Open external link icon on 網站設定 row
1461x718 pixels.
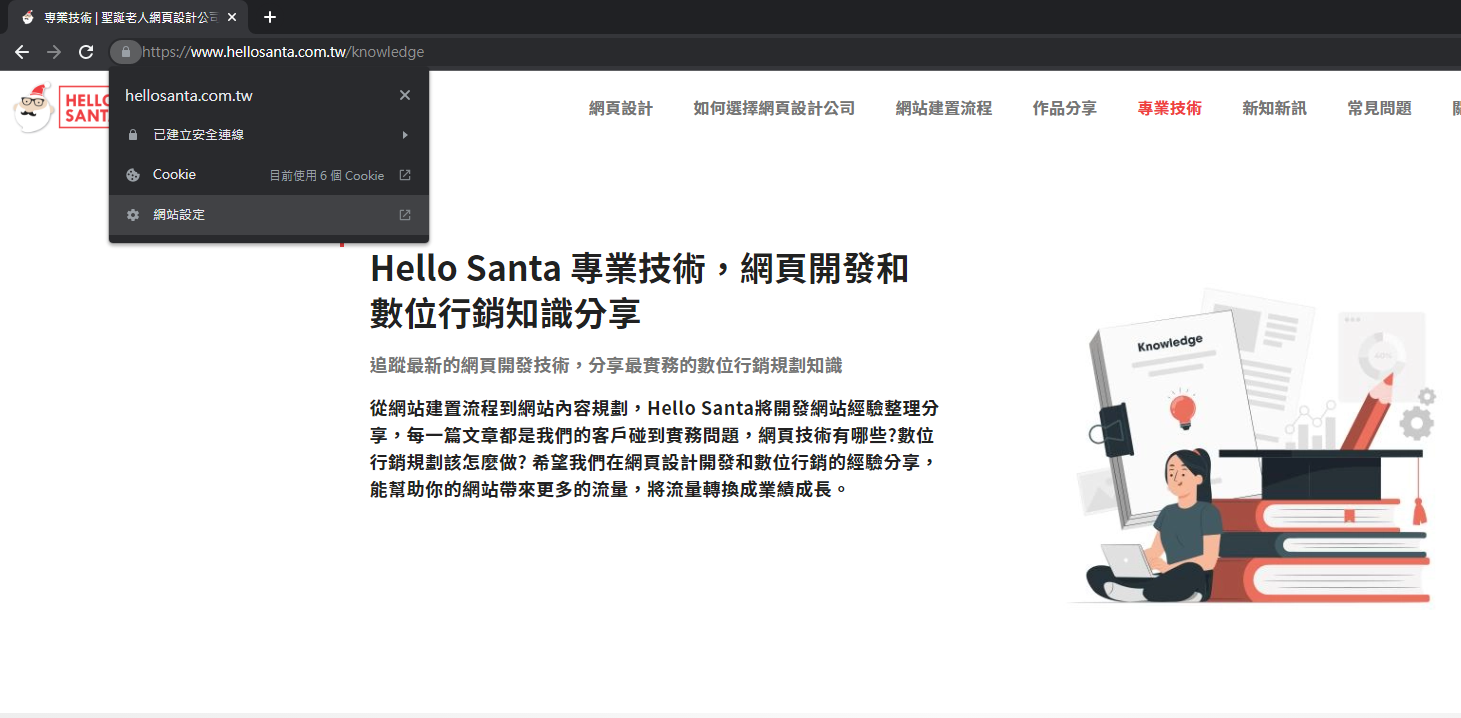pos(405,215)
